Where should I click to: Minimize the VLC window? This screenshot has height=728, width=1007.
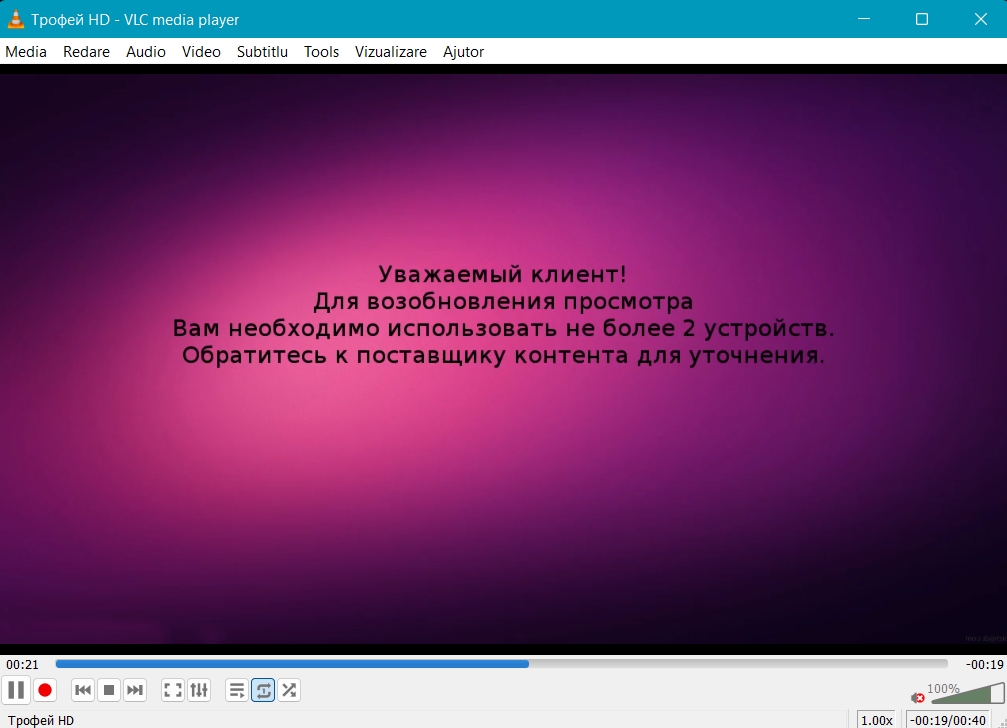864,19
